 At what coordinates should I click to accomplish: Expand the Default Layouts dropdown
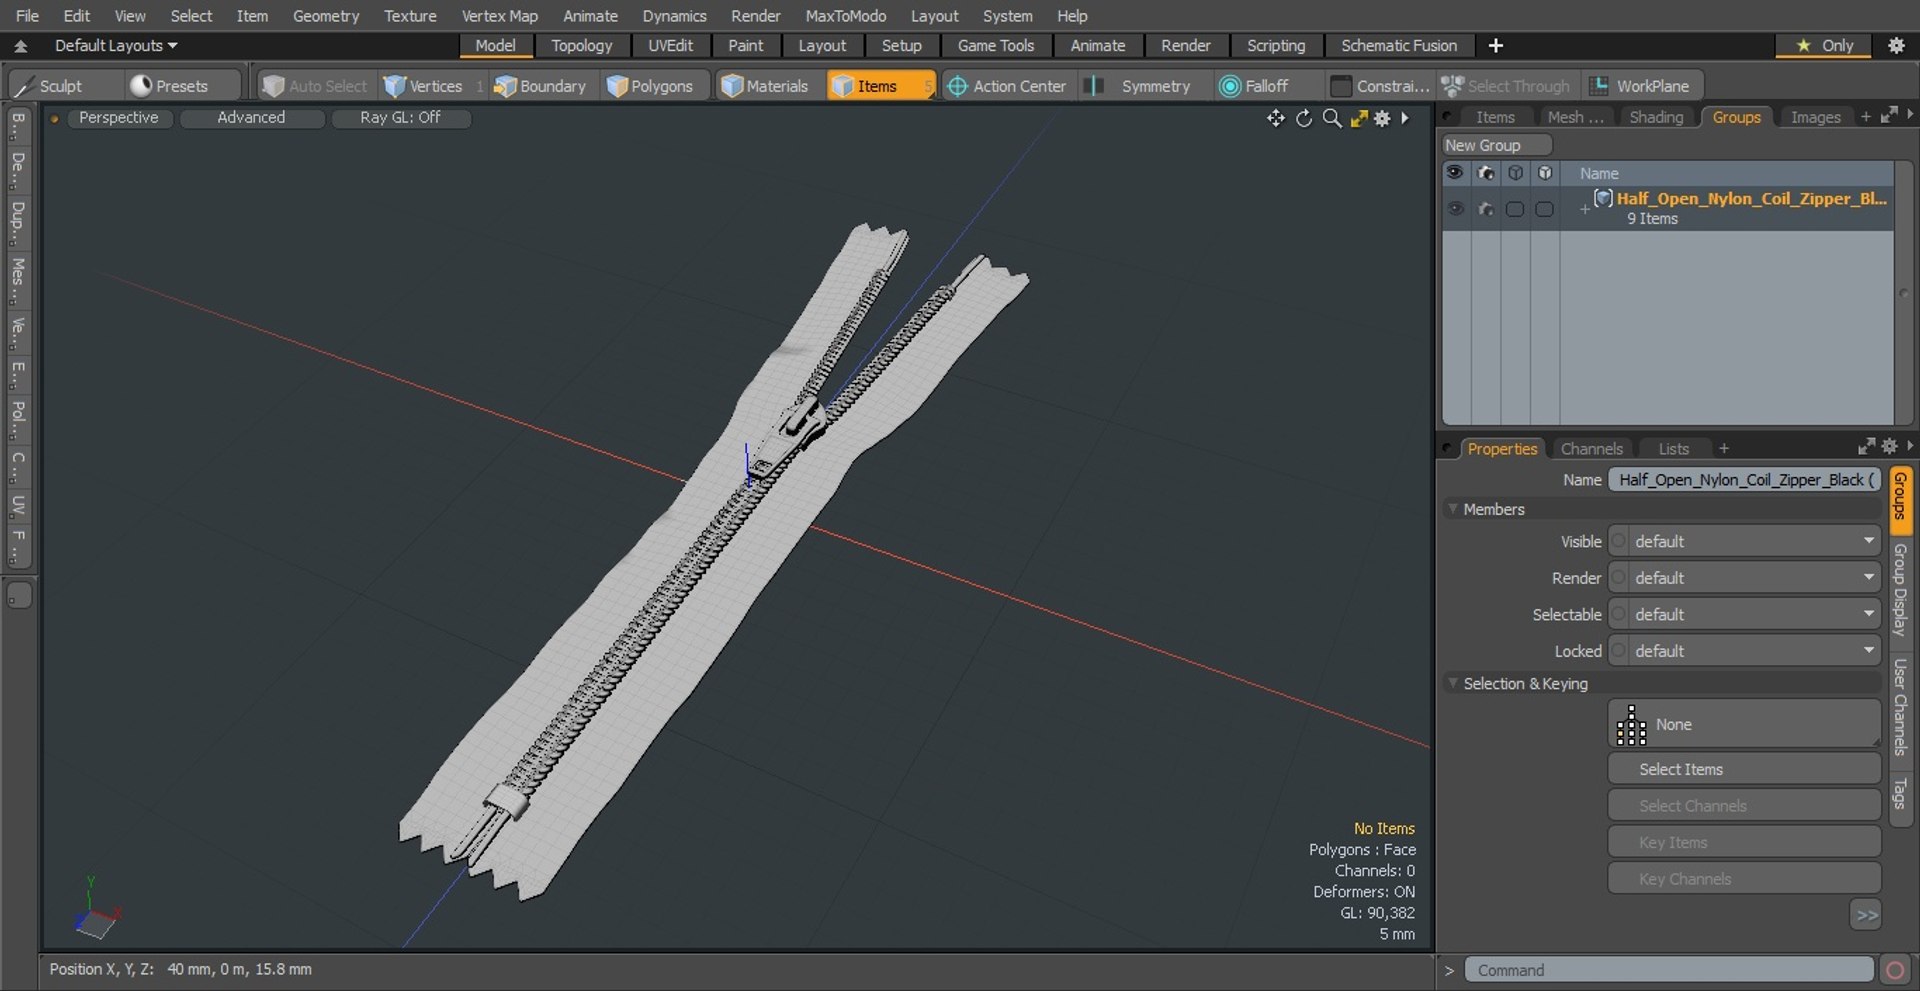click(115, 45)
